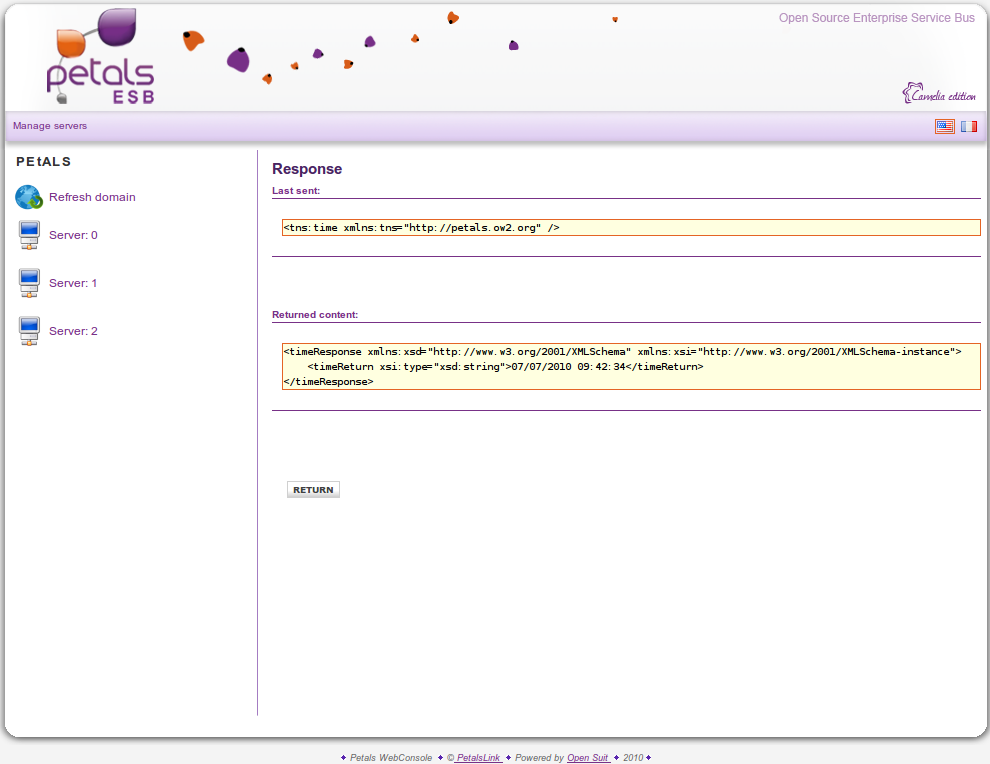Open the Manage servers menu
The width and height of the screenshot is (990, 764).
(x=50, y=126)
